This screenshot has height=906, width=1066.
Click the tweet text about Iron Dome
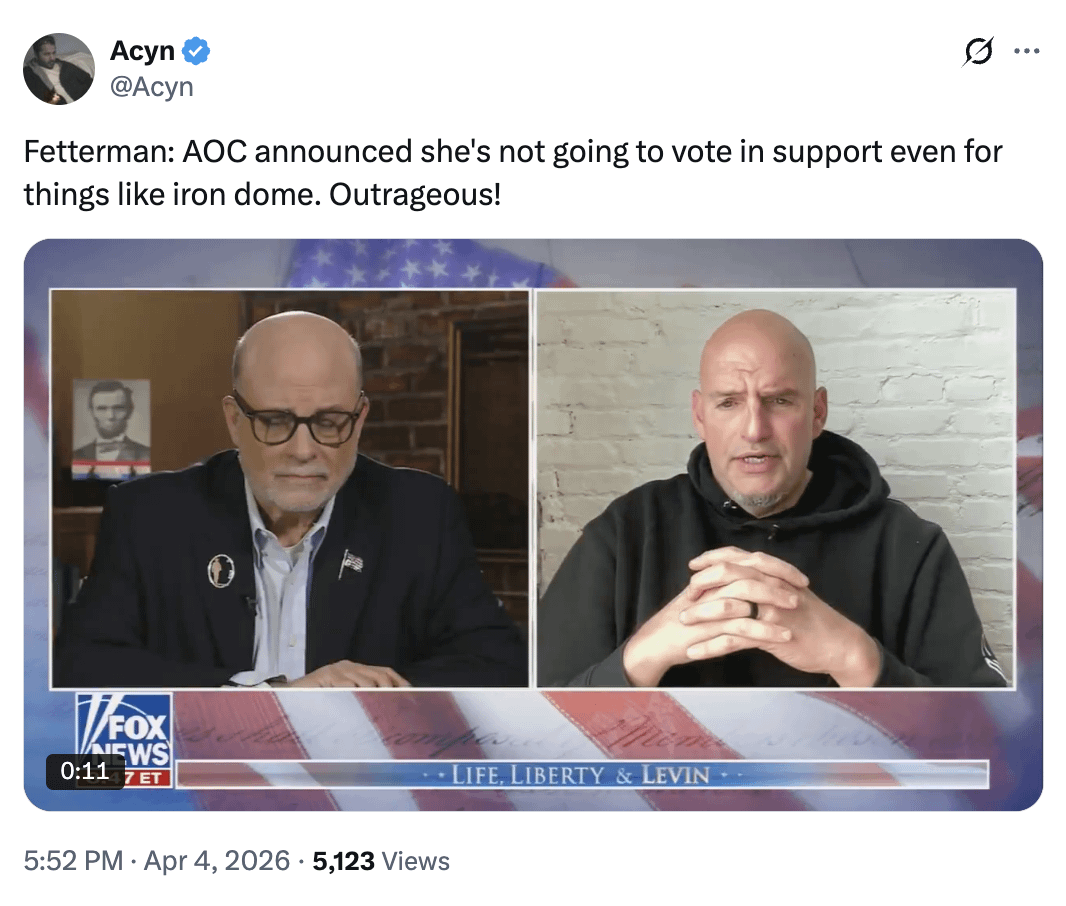point(512,172)
